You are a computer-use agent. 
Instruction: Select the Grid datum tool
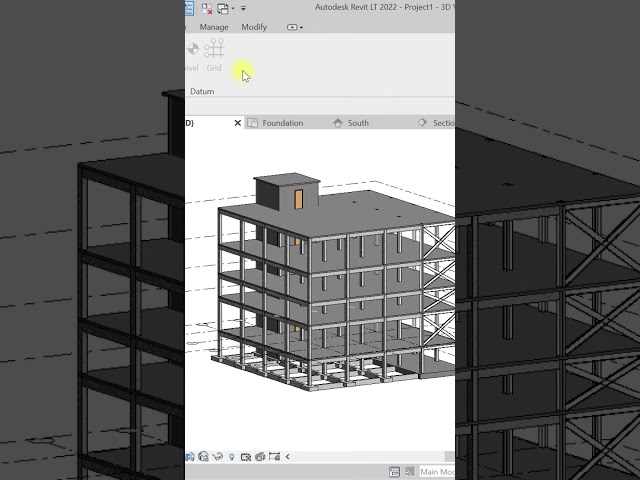[214, 55]
